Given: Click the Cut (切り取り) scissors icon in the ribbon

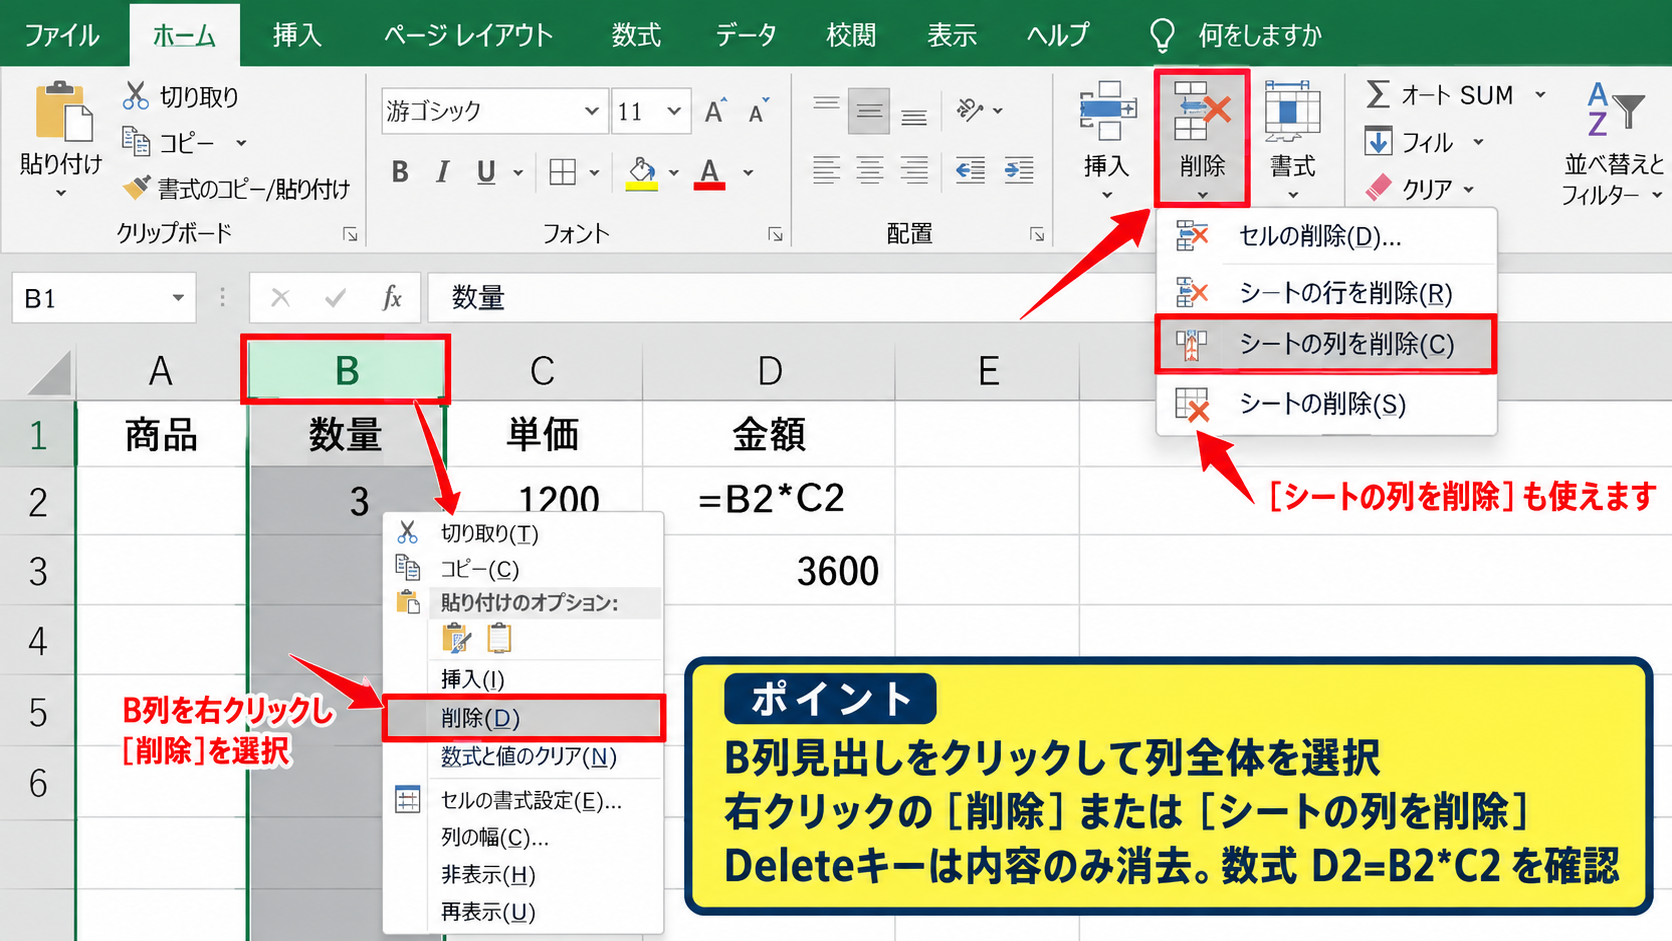Looking at the screenshot, I should pos(136,96).
